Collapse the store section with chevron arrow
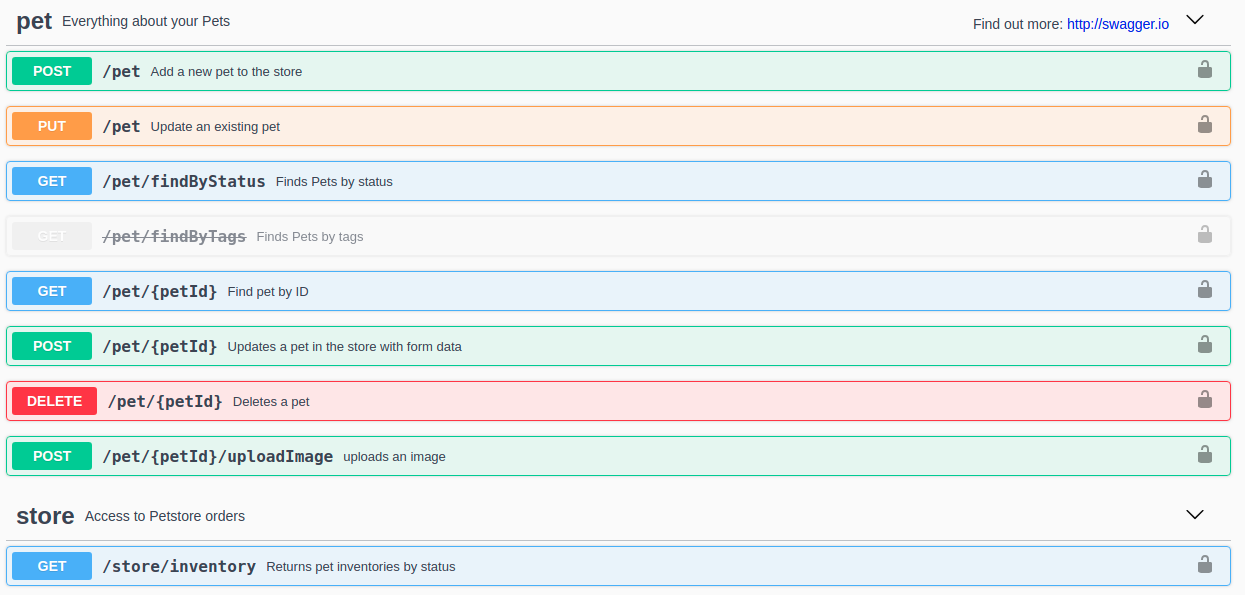The image size is (1245, 595). pos(1194,515)
